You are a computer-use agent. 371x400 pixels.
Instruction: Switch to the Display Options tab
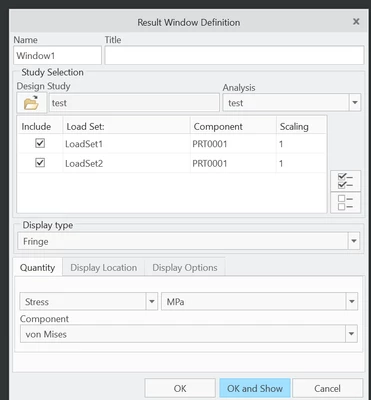point(185,267)
